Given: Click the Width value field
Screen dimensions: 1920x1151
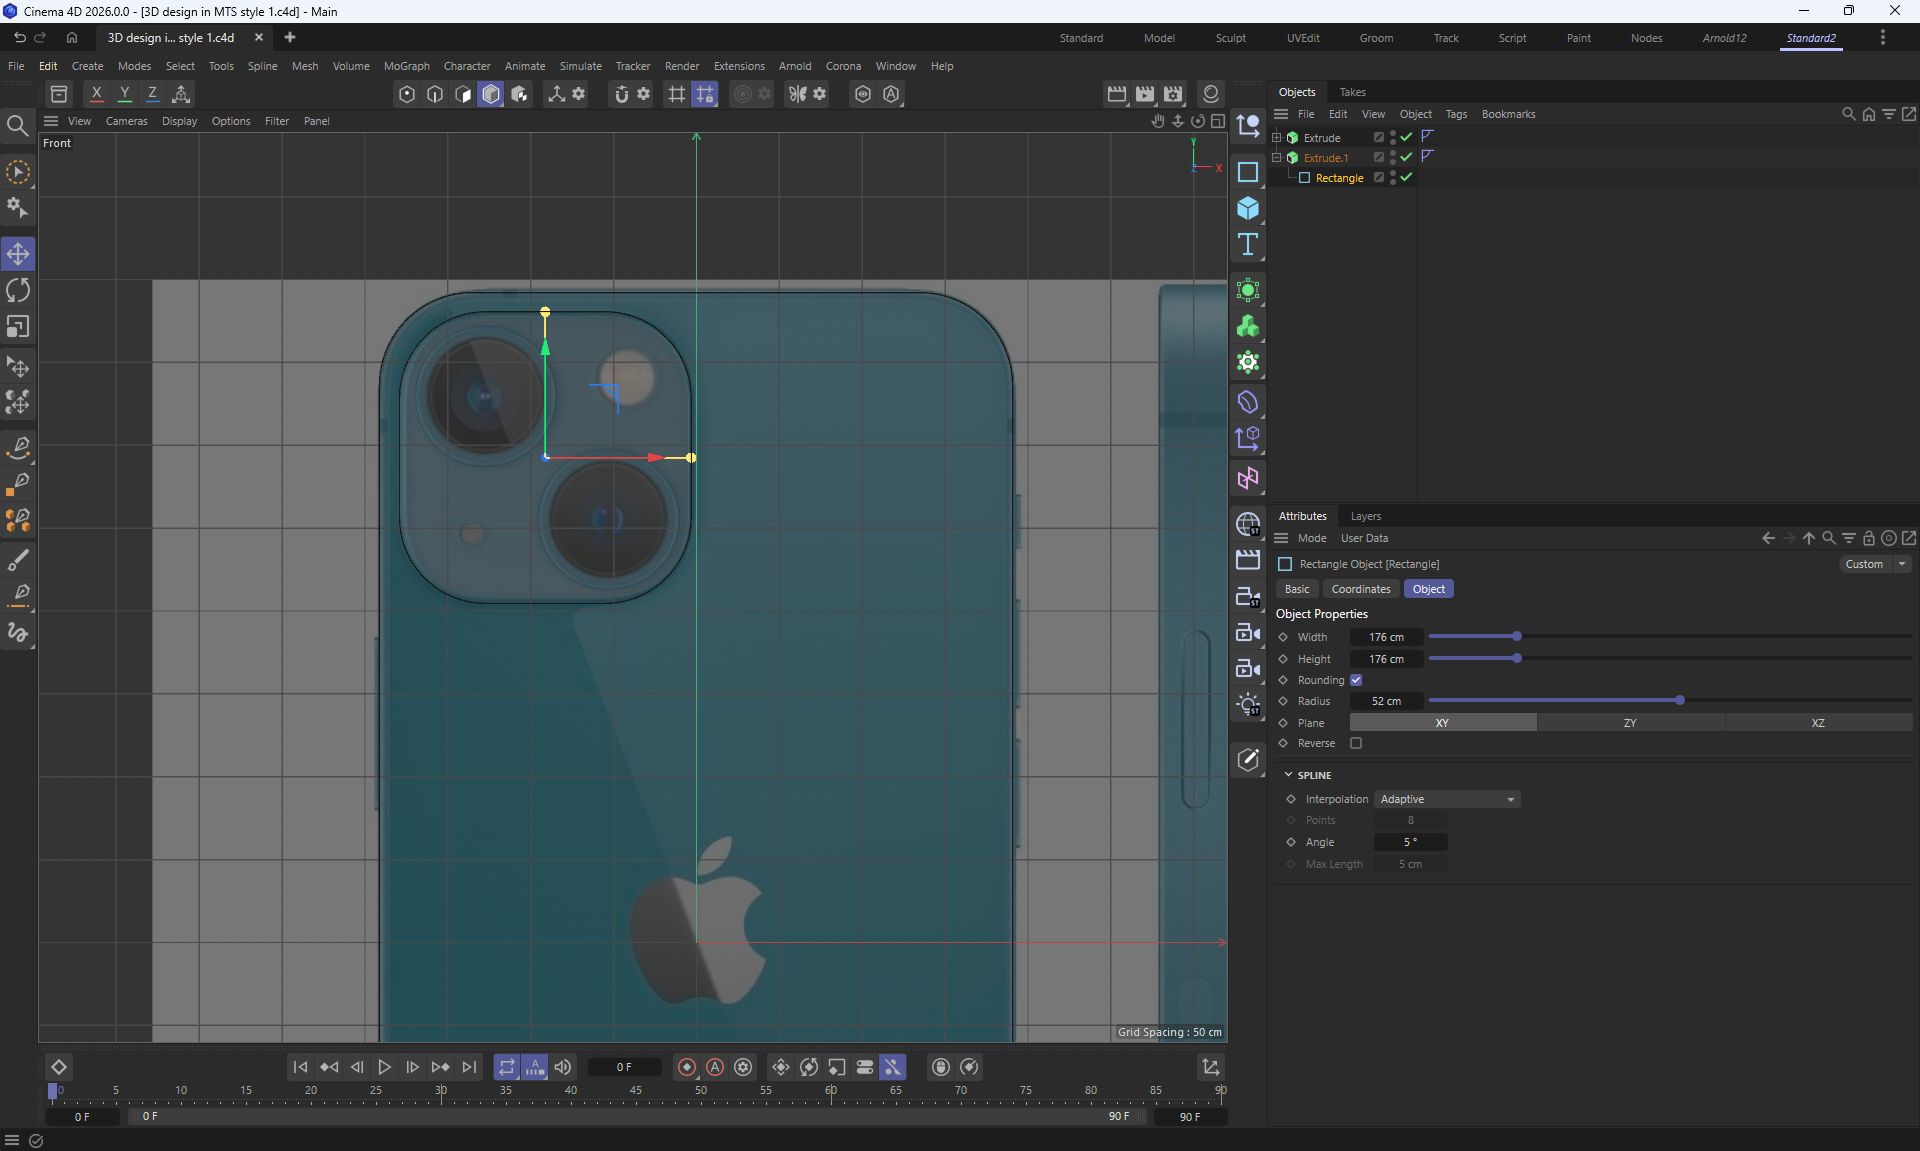Looking at the screenshot, I should pyautogui.click(x=1386, y=637).
